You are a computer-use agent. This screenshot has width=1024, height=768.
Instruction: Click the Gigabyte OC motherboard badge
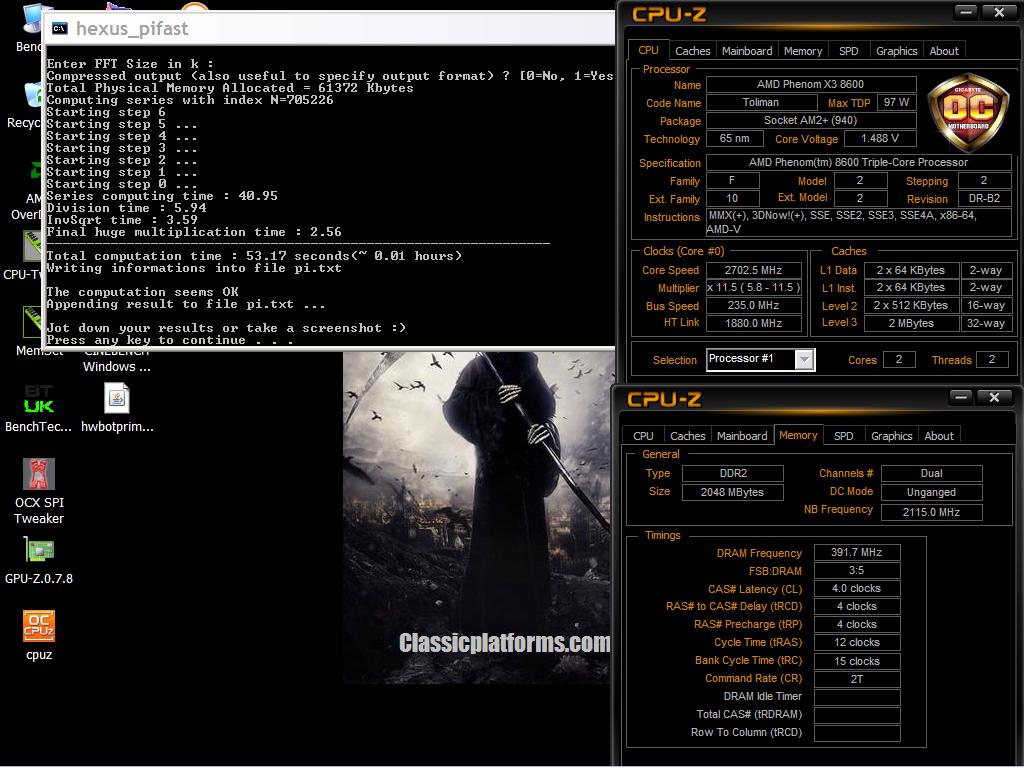coord(968,112)
